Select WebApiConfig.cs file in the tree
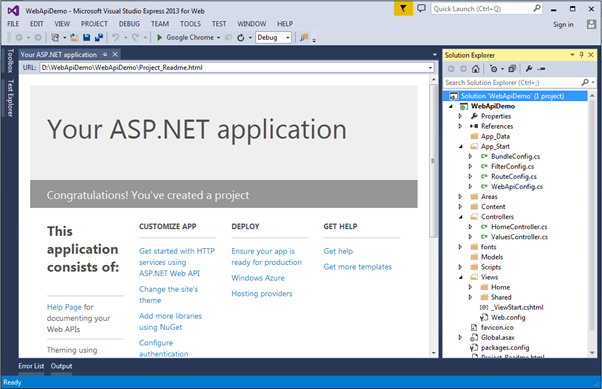The image size is (602, 389). coord(516,187)
